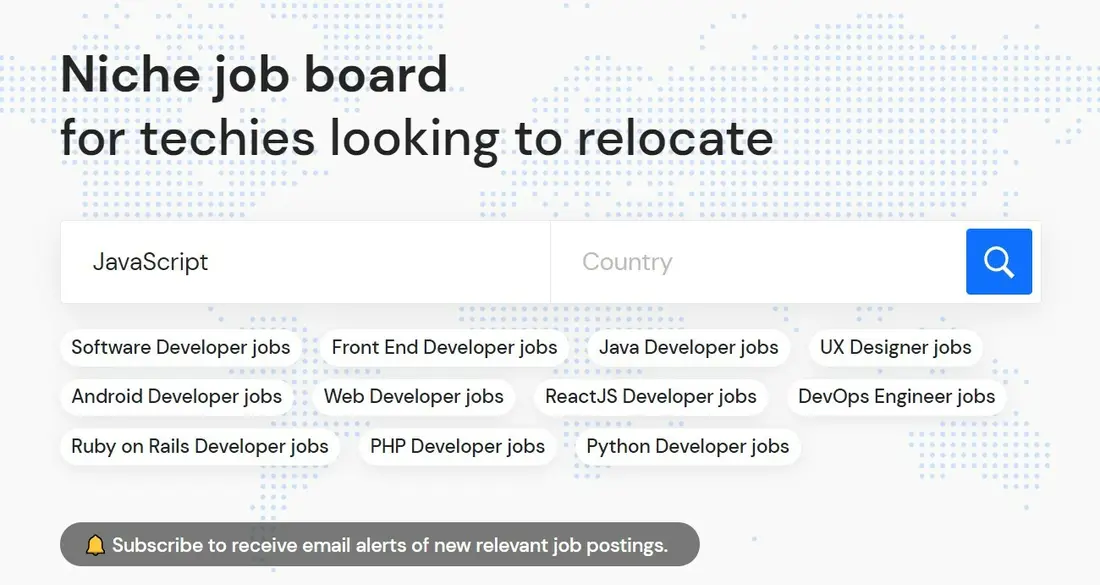This screenshot has height=585, width=1100.
Task: Select Web Developer jobs tag
Action: click(x=414, y=396)
